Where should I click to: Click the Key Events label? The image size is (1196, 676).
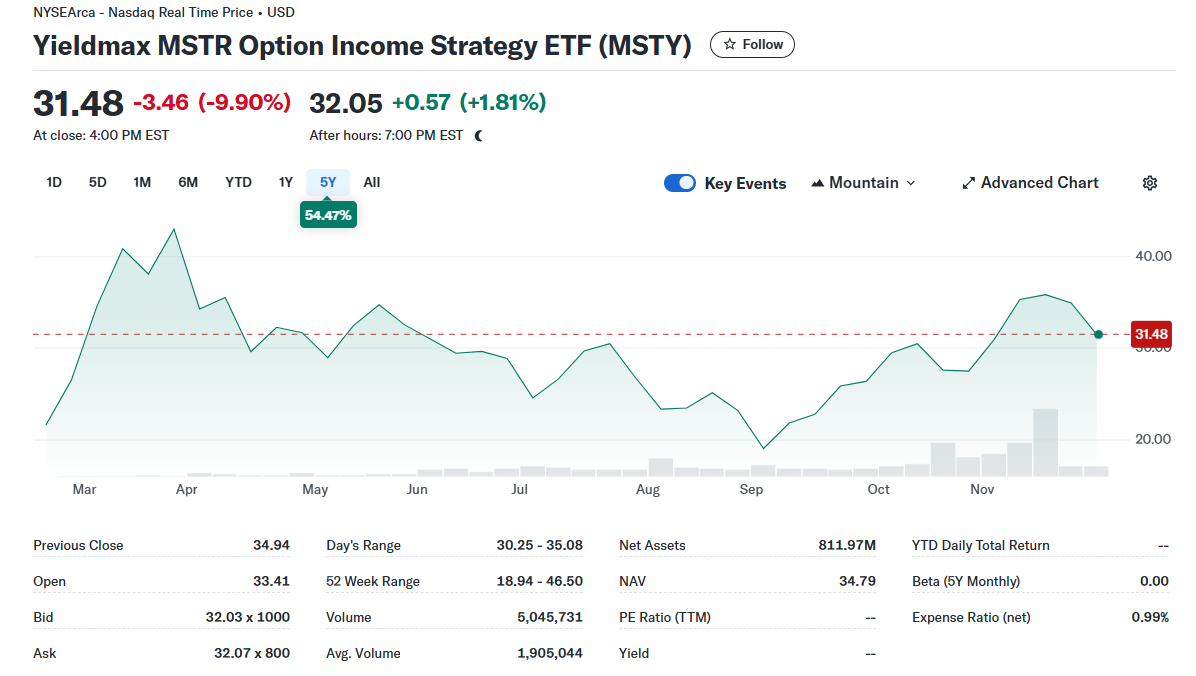coord(745,184)
